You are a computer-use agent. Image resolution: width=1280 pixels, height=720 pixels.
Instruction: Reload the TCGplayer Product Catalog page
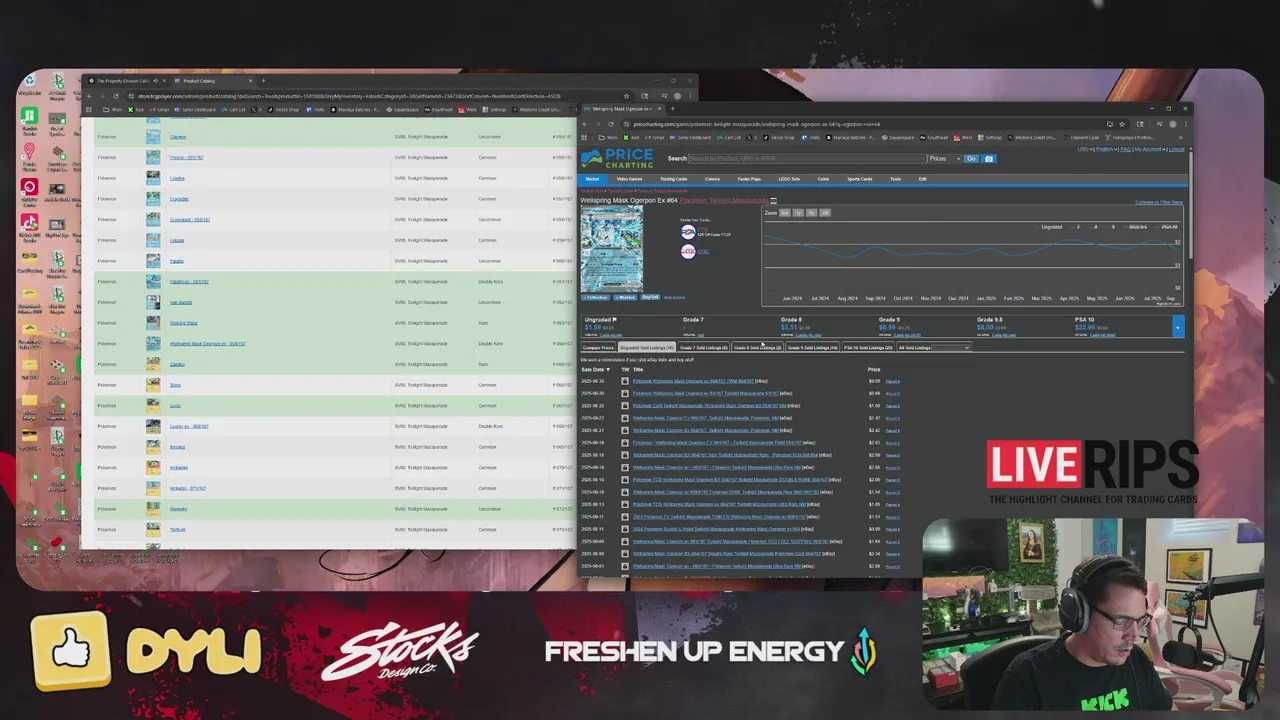pos(115,96)
